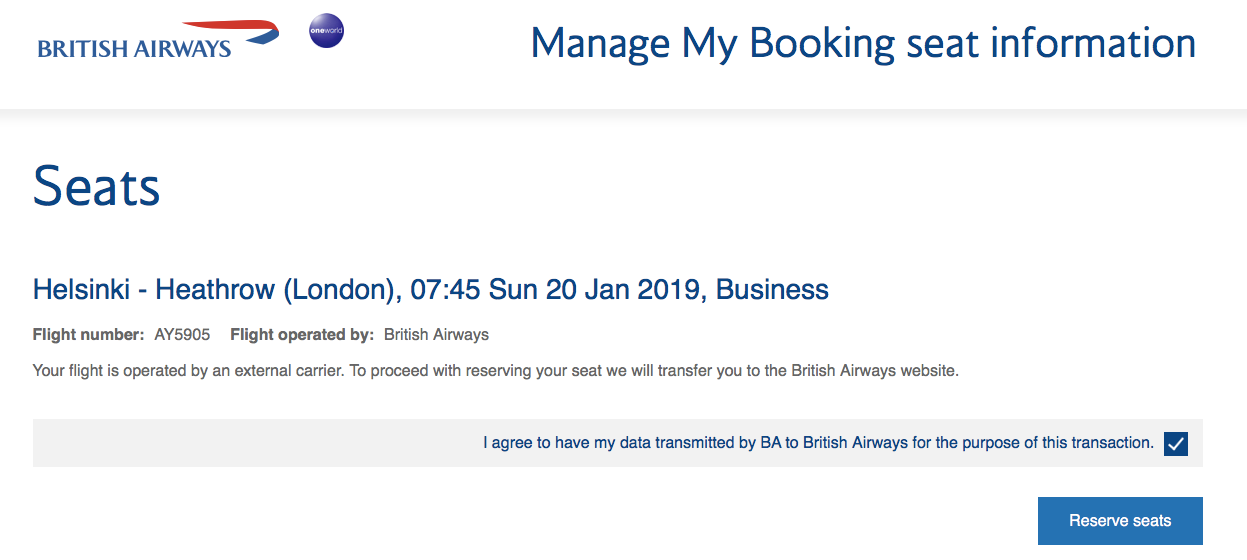
Task: Click the external carrier notice paragraph
Action: pyautogui.click(x=496, y=371)
